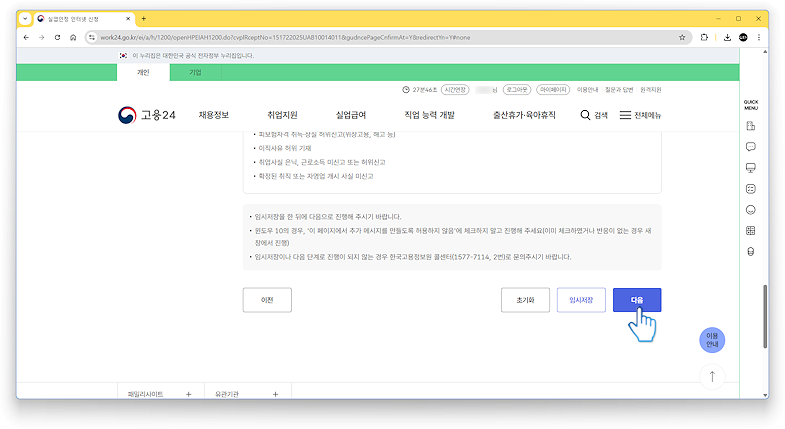Click the session timer clock icon
This screenshot has width=785, height=429.
pos(406,90)
